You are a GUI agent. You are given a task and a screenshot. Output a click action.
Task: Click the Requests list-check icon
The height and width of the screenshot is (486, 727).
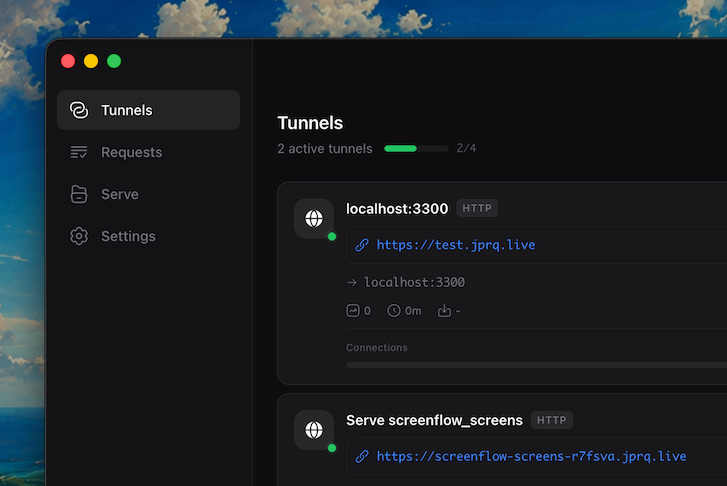(79, 152)
